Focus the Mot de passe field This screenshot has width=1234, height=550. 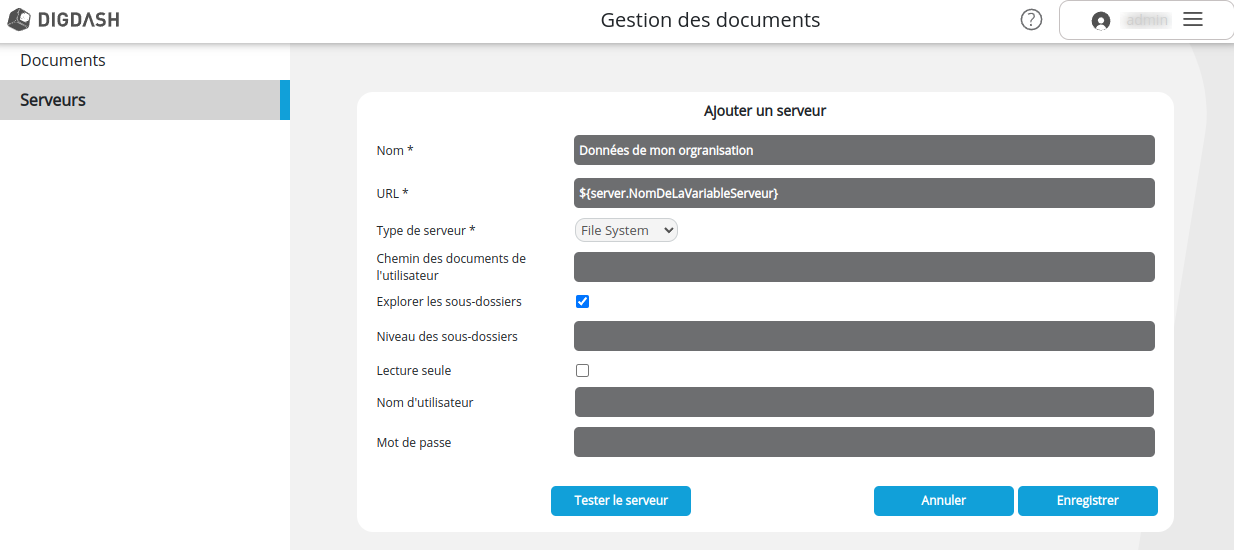coord(864,442)
